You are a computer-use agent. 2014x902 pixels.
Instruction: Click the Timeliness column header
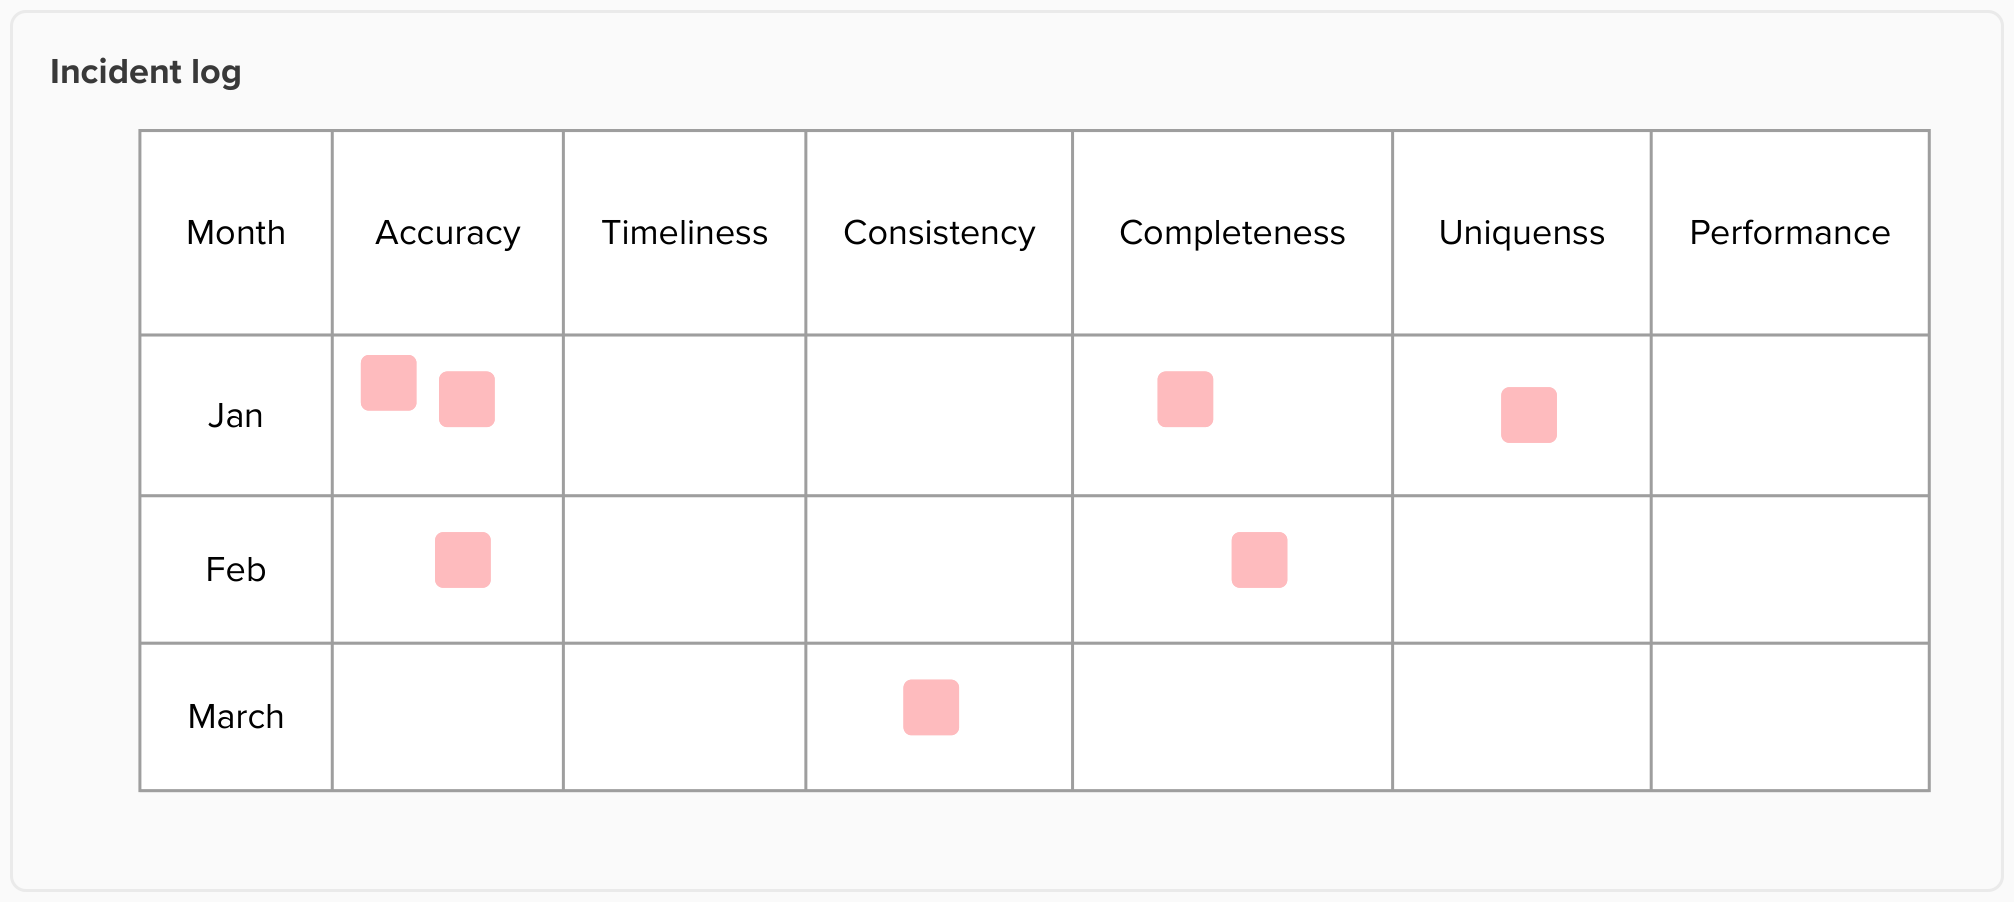(684, 233)
